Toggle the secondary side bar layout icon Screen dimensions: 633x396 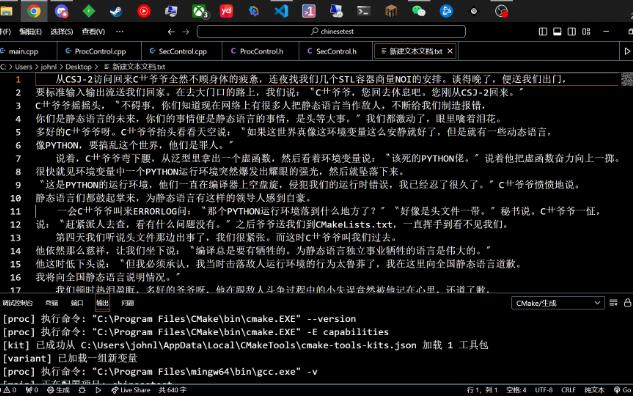[572, 31]
